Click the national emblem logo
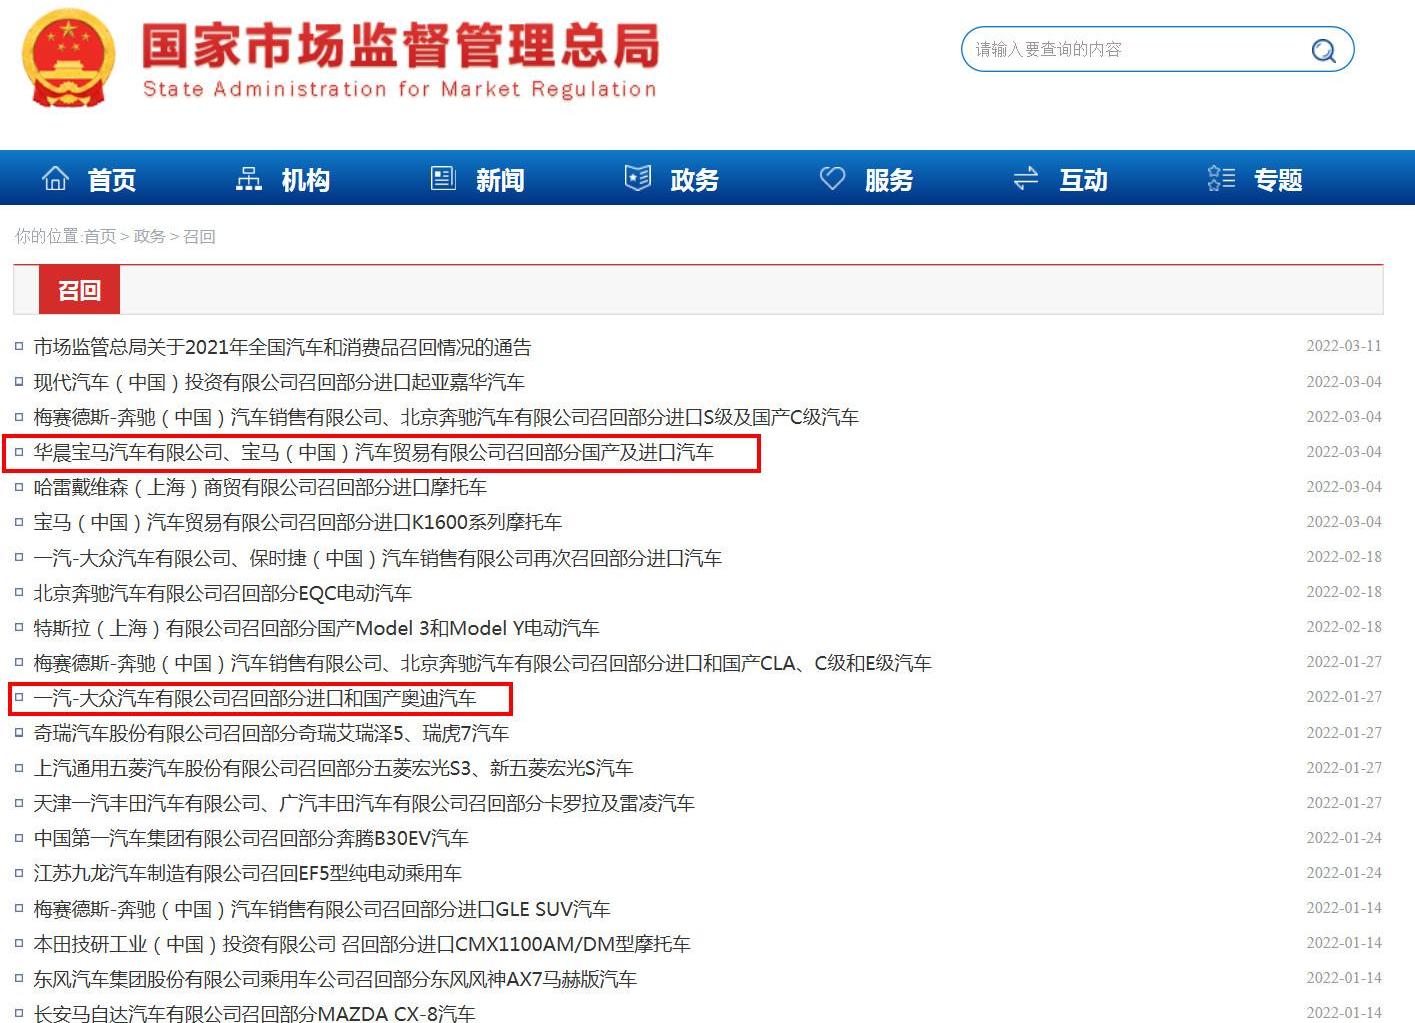Screen dimensions: 1415x1023 click(x=68, y=60)
